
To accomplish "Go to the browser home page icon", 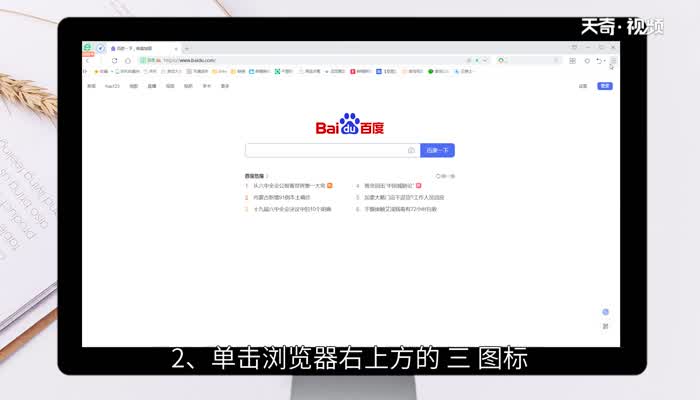I will pyautogui.click(x=128, y=60).
